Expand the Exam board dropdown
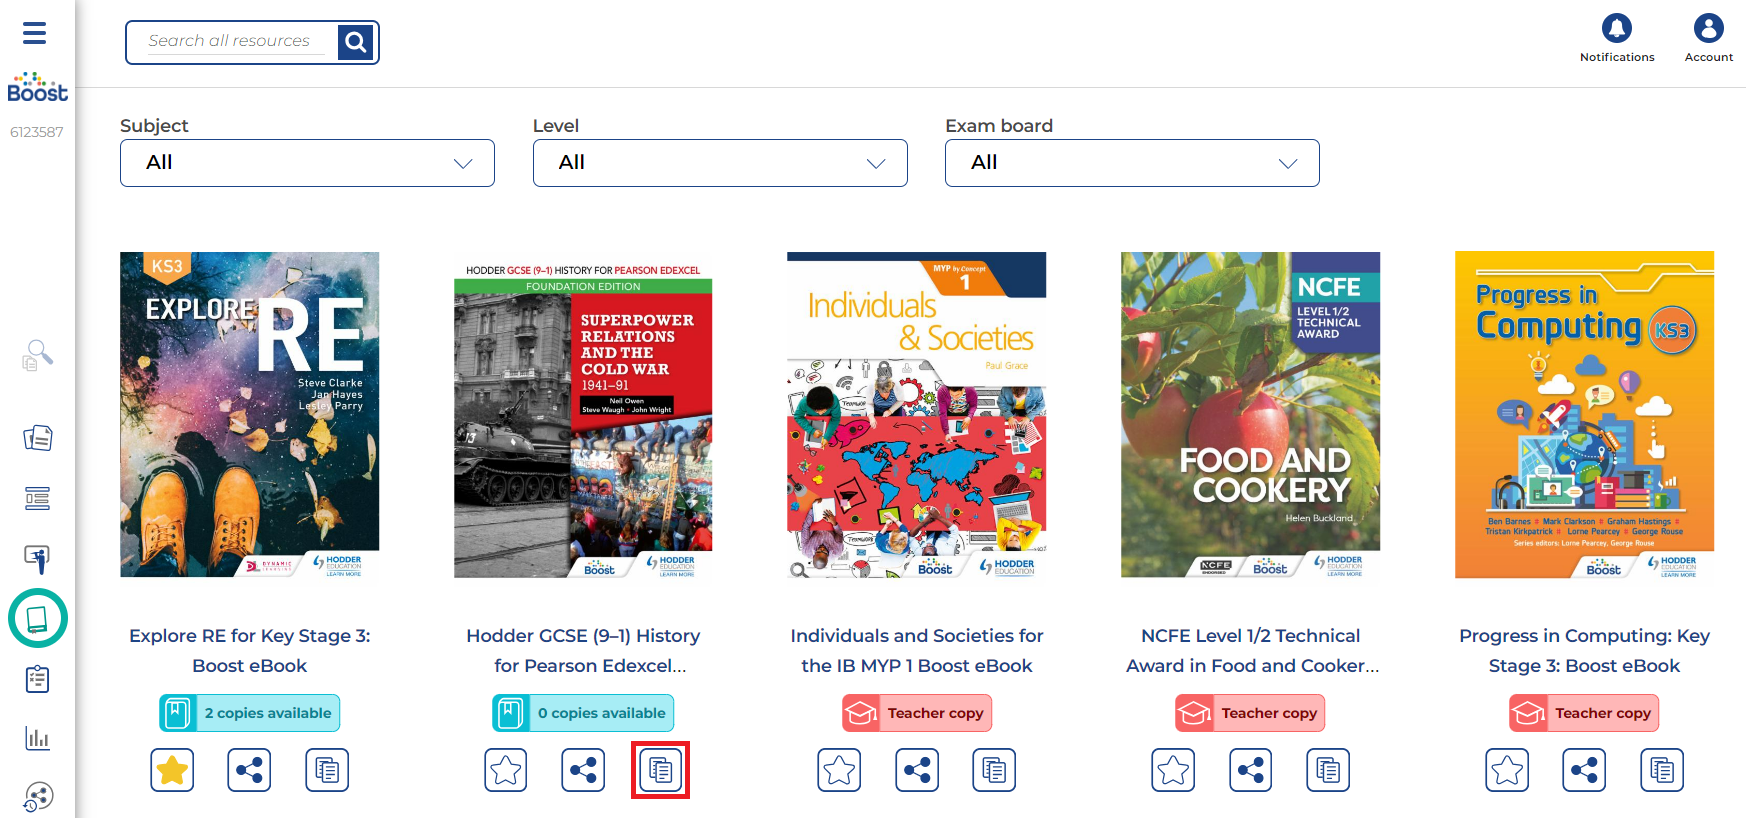The image size is (1746, 818). [1131, 162]
